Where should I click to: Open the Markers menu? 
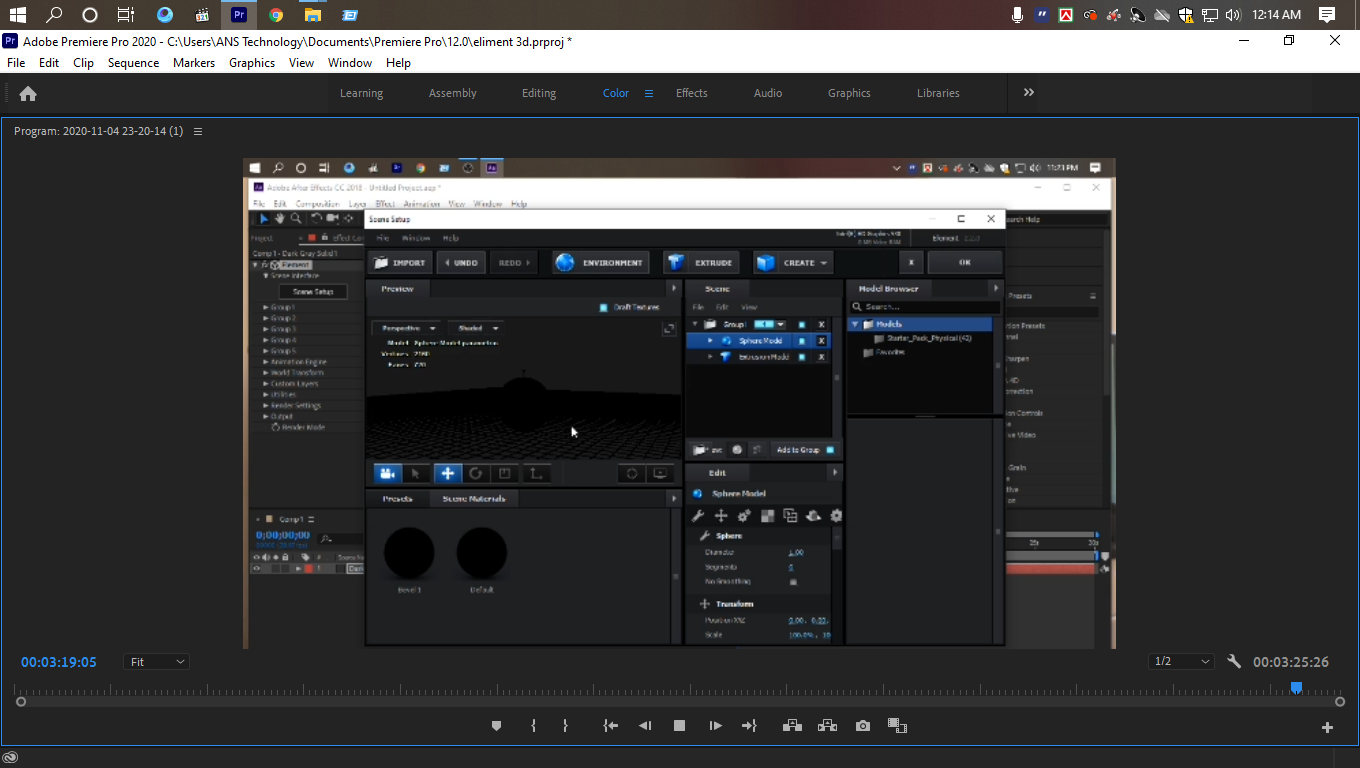coord(194,62)
